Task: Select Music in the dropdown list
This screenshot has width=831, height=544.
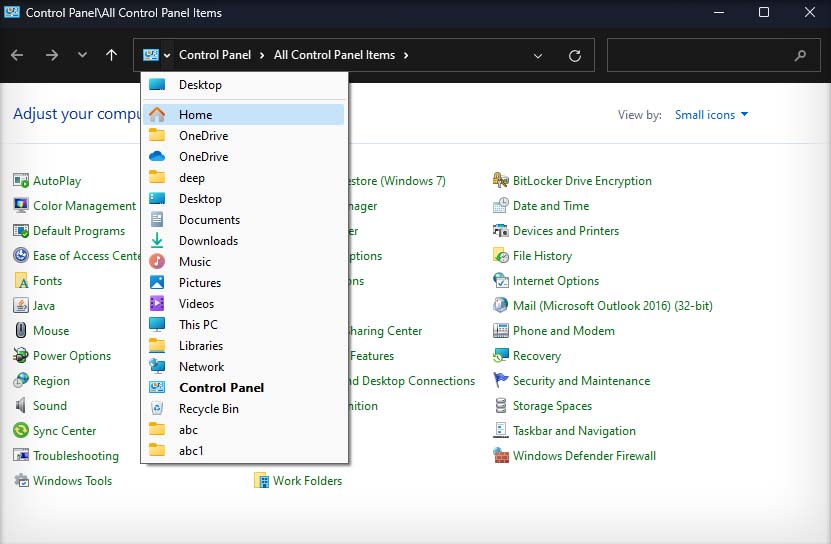Action: point(244,261)
